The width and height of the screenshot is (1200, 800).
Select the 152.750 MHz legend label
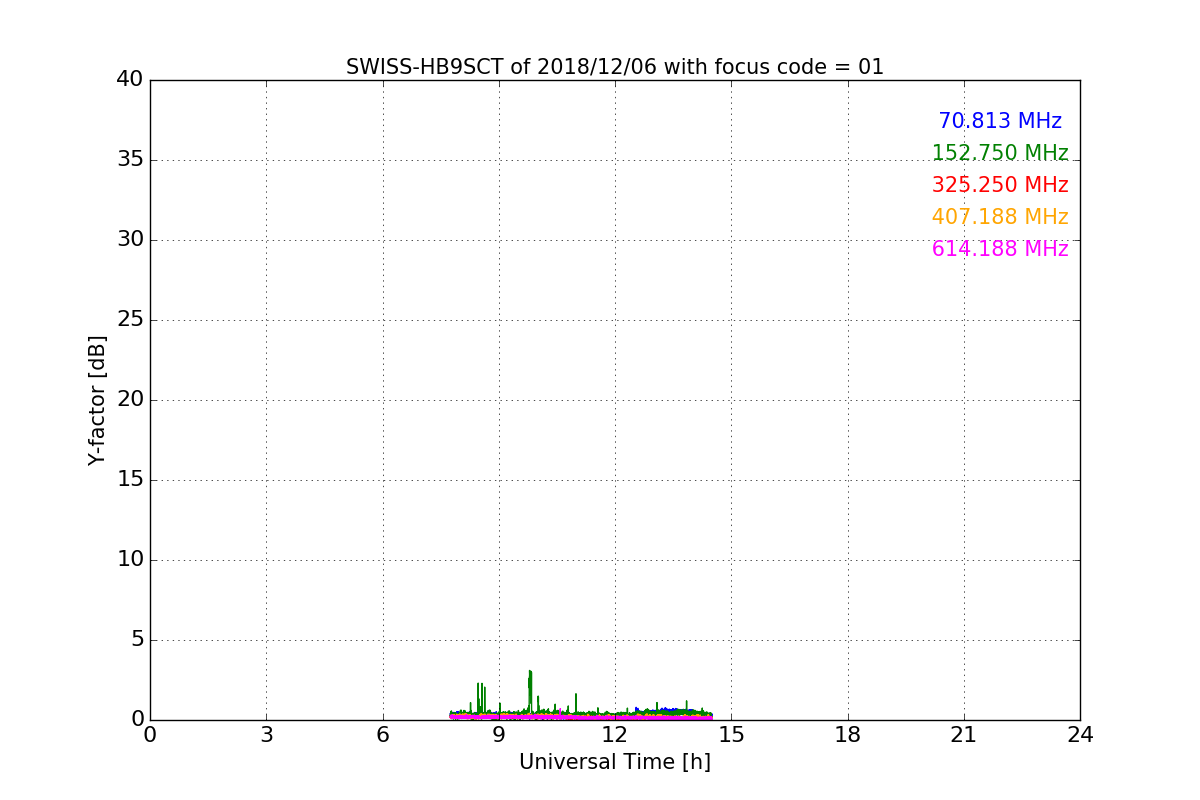(1000, 153)
